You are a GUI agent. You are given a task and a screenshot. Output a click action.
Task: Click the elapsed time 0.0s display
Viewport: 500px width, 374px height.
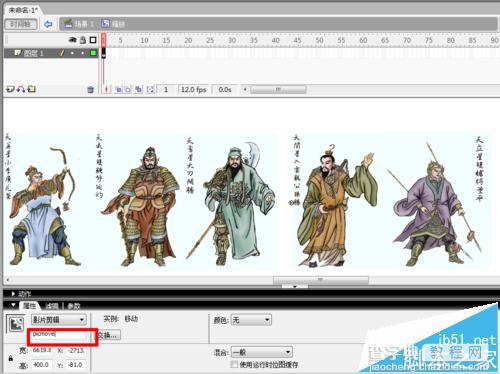(x=225, y=89)
